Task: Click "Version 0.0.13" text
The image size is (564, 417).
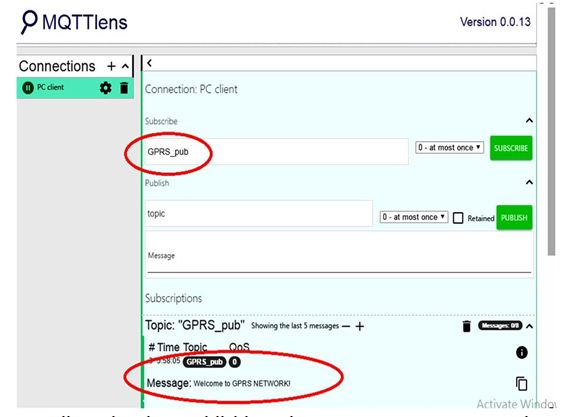Action: (495, 22)
